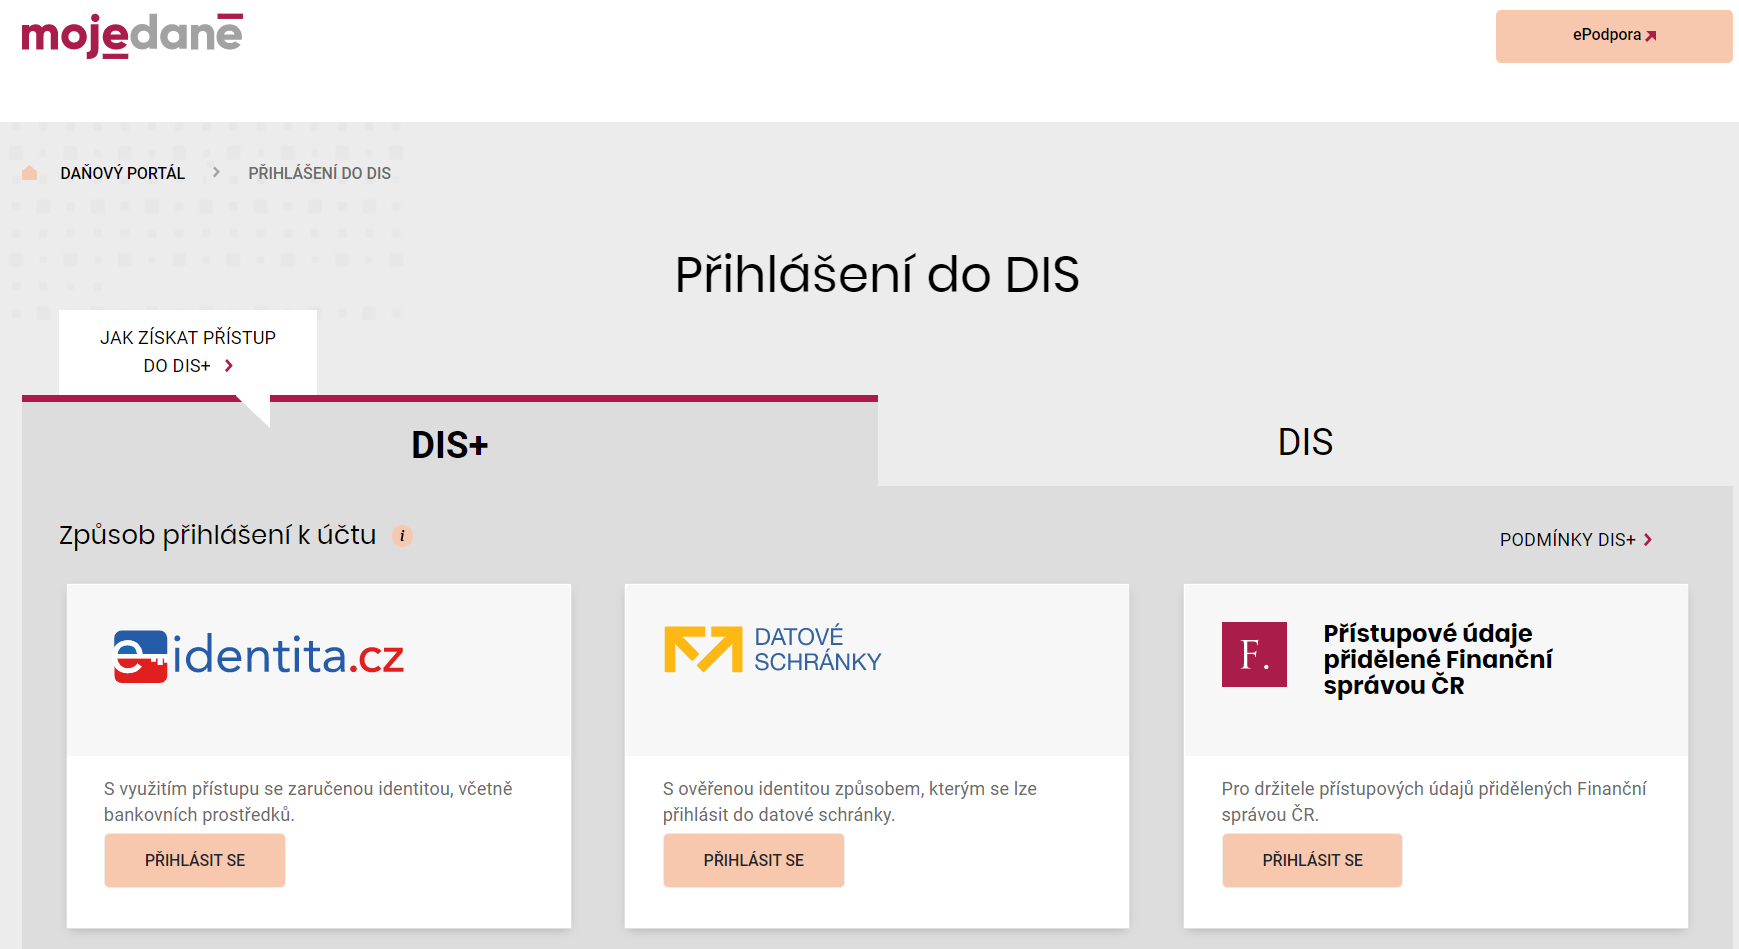
Task: Click the Finanční správa F. logo
Action: coord(1254,655)
